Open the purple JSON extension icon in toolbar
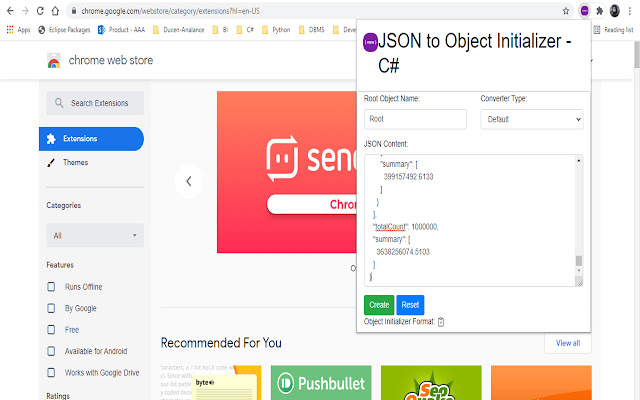 tap(584, 11)
